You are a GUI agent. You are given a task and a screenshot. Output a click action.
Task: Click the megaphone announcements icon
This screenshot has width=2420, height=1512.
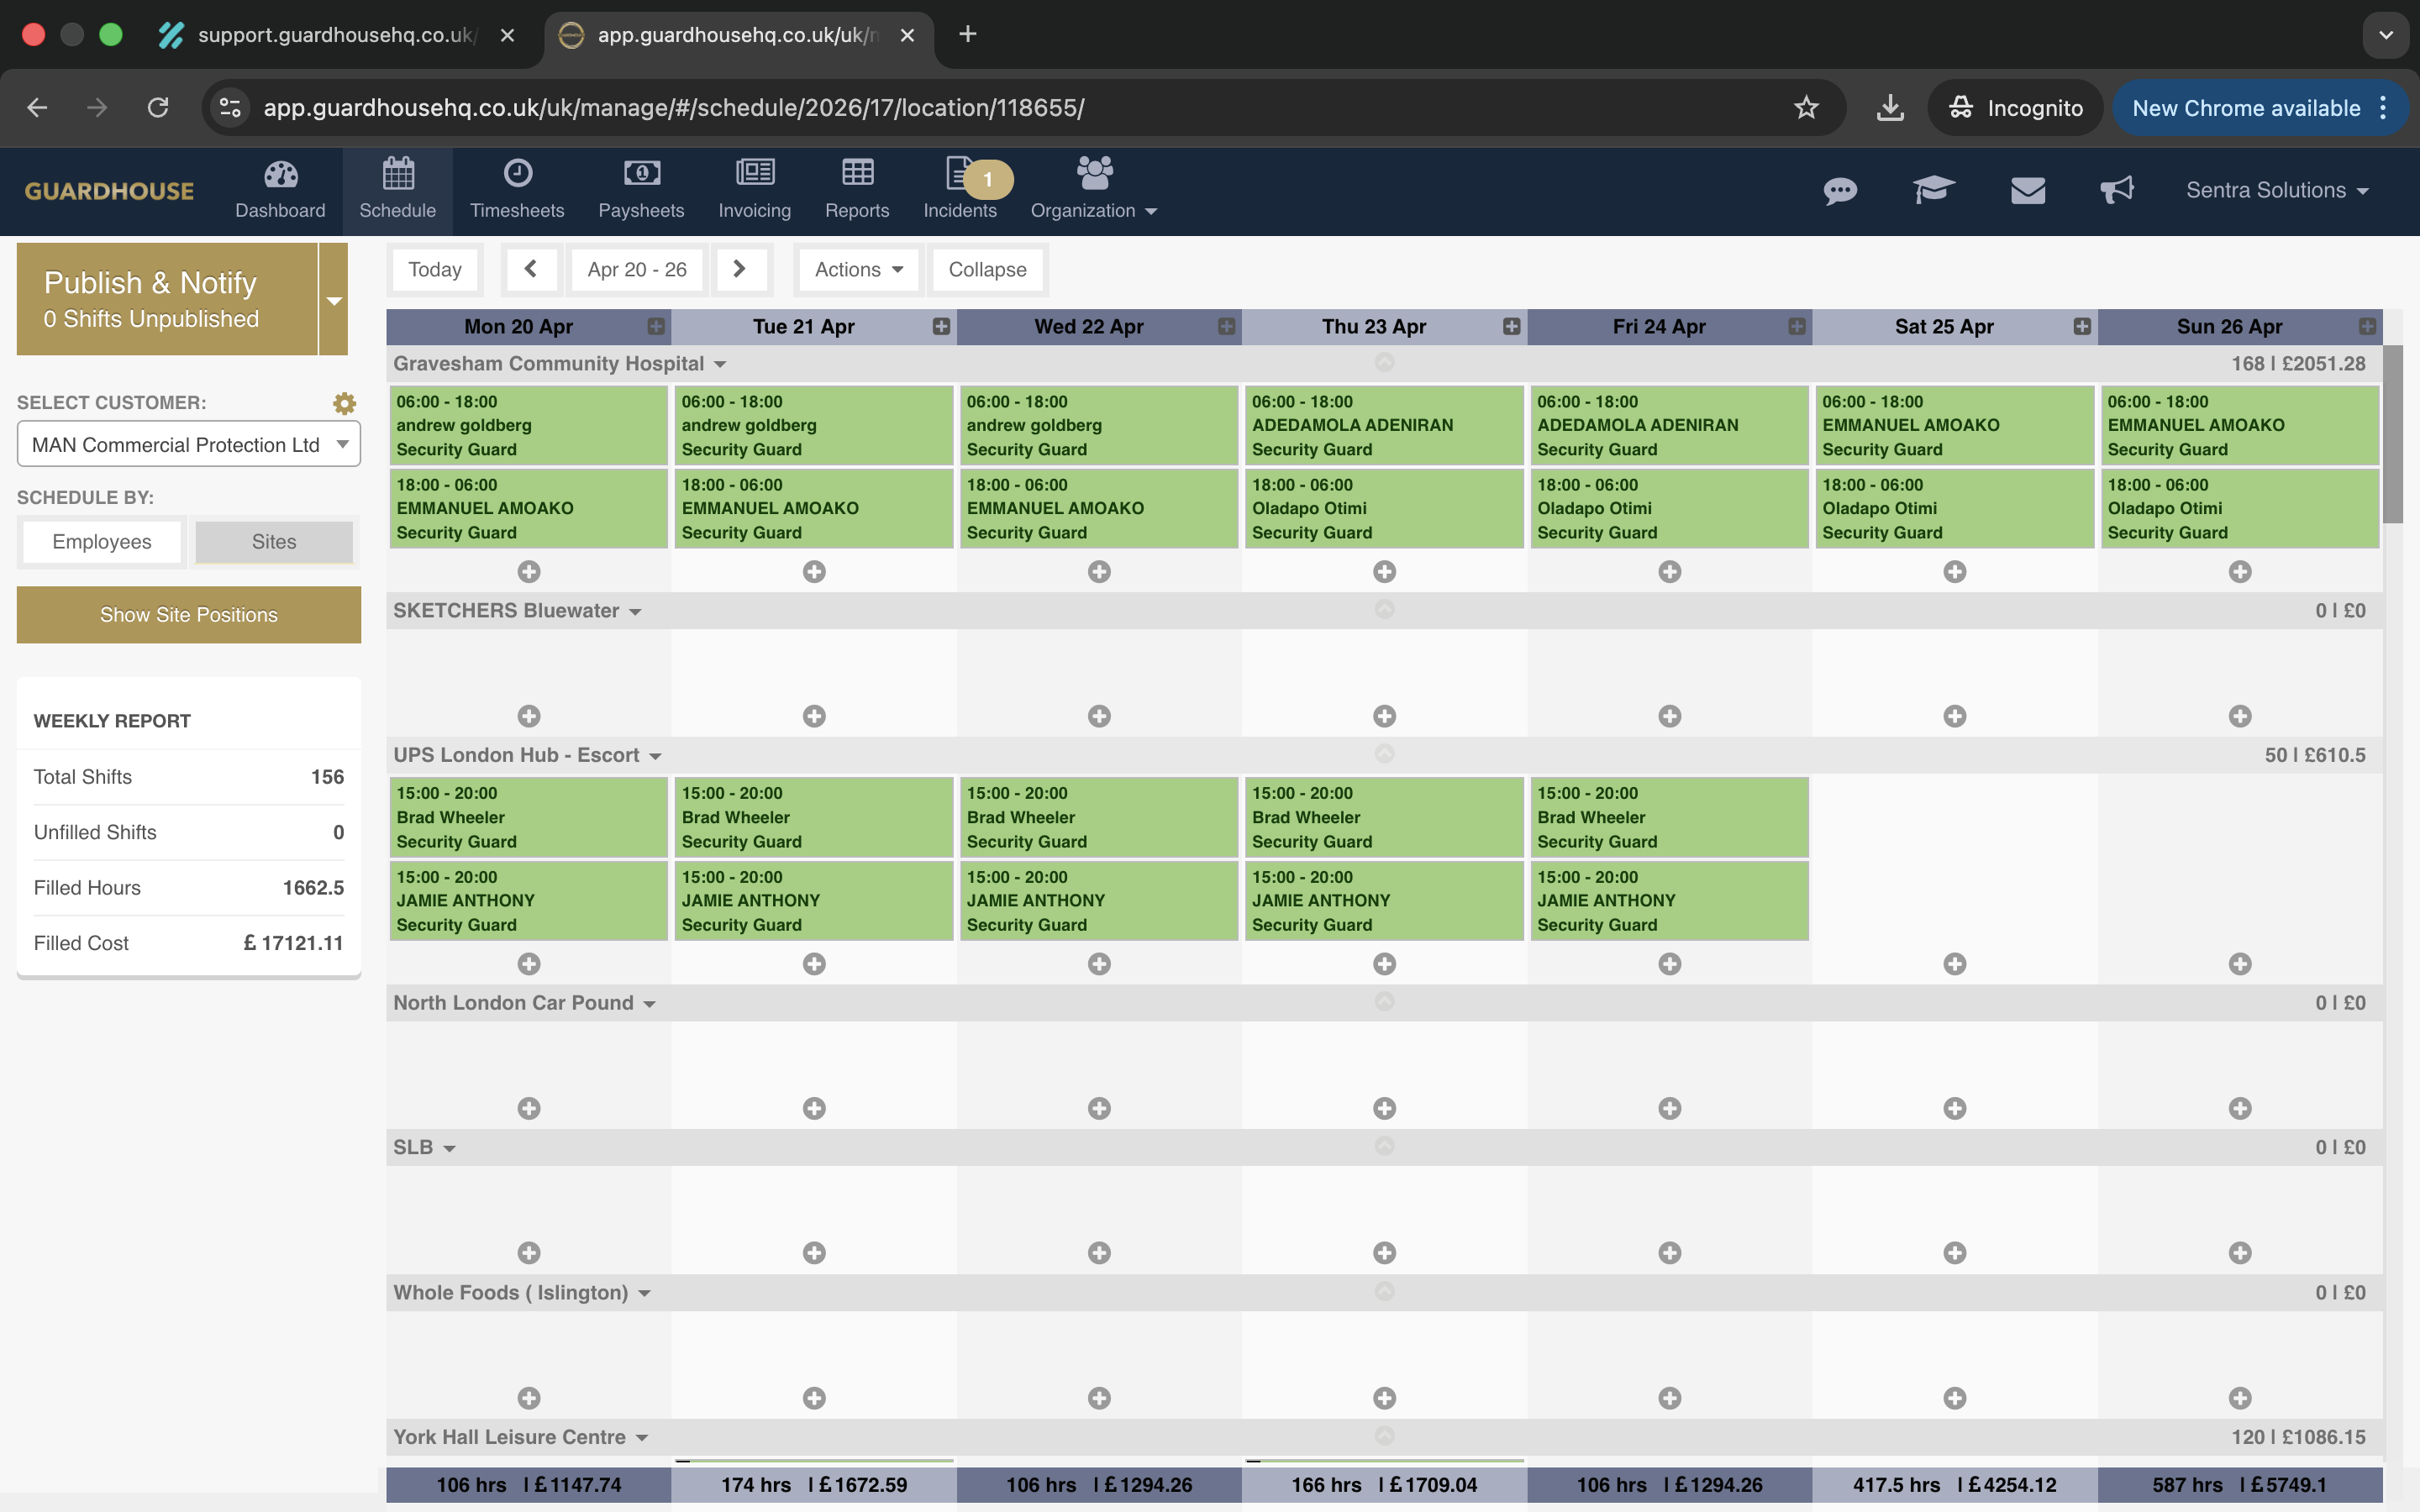click(x=2117, y=190)
